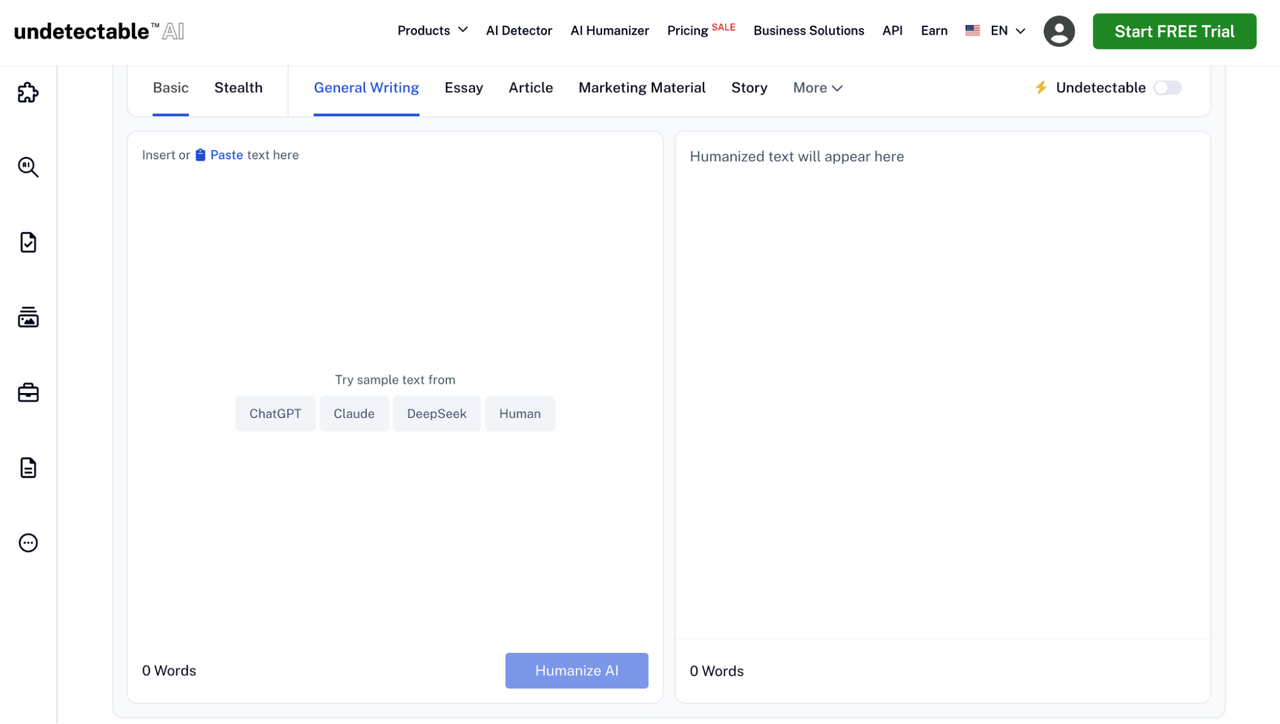The height and width of the screenshot is (724, 1280).
Task: Click the '0 Words' count under output panel
Action: tap(717, 671)
